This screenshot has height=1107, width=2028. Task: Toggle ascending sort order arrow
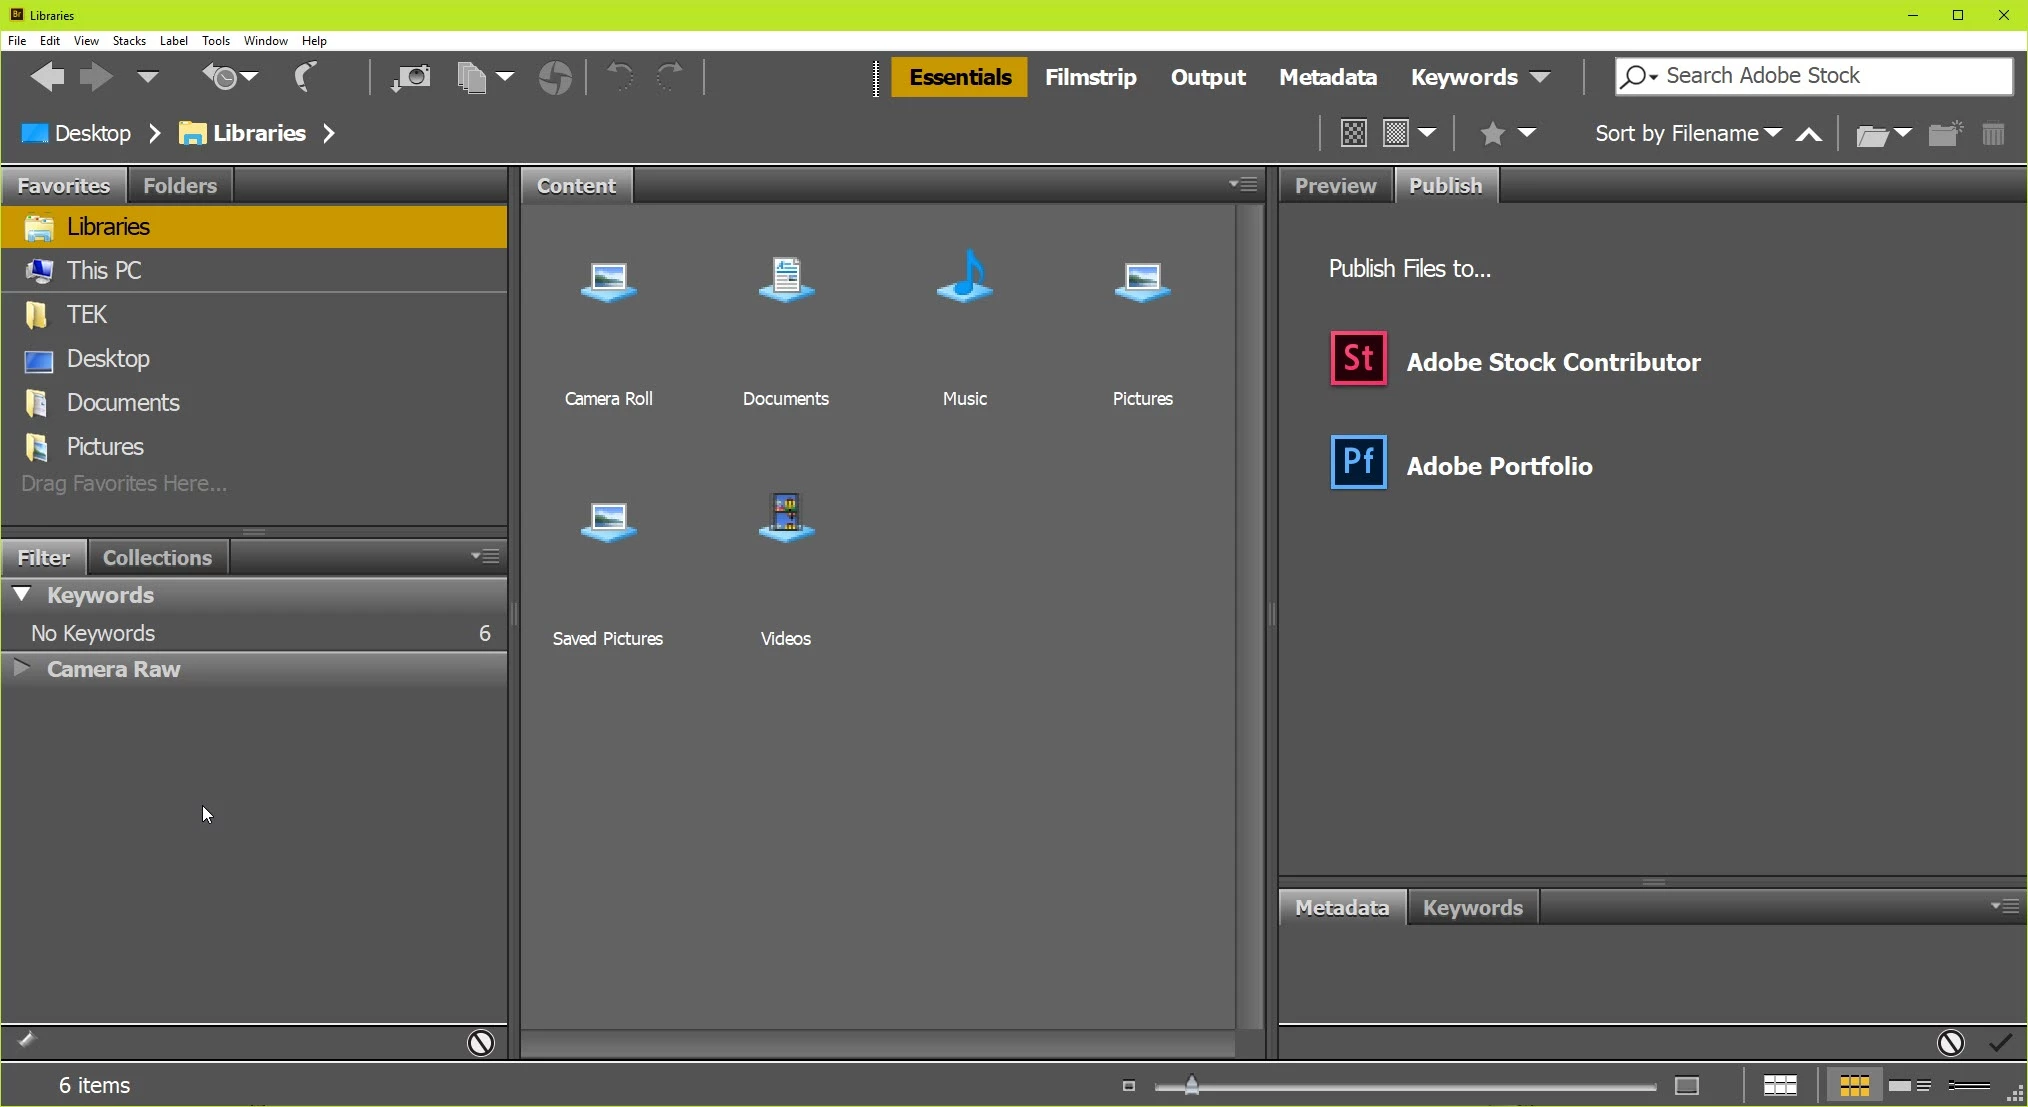(1809, 135)
